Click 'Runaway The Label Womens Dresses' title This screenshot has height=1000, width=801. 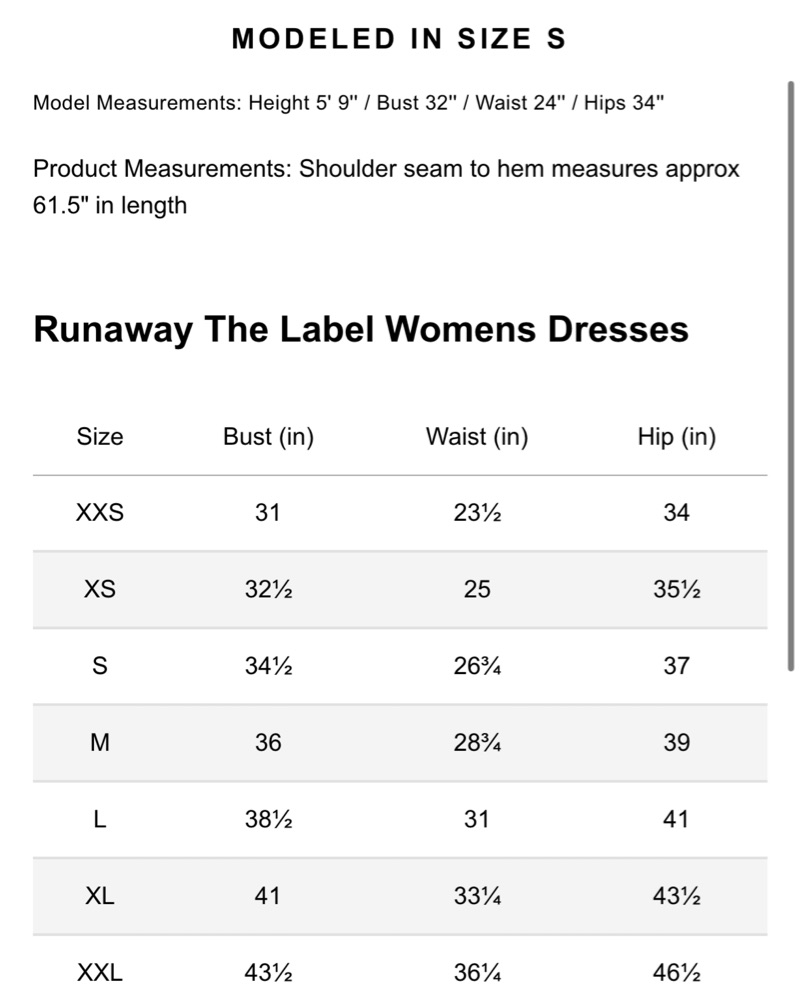point(361,330)
